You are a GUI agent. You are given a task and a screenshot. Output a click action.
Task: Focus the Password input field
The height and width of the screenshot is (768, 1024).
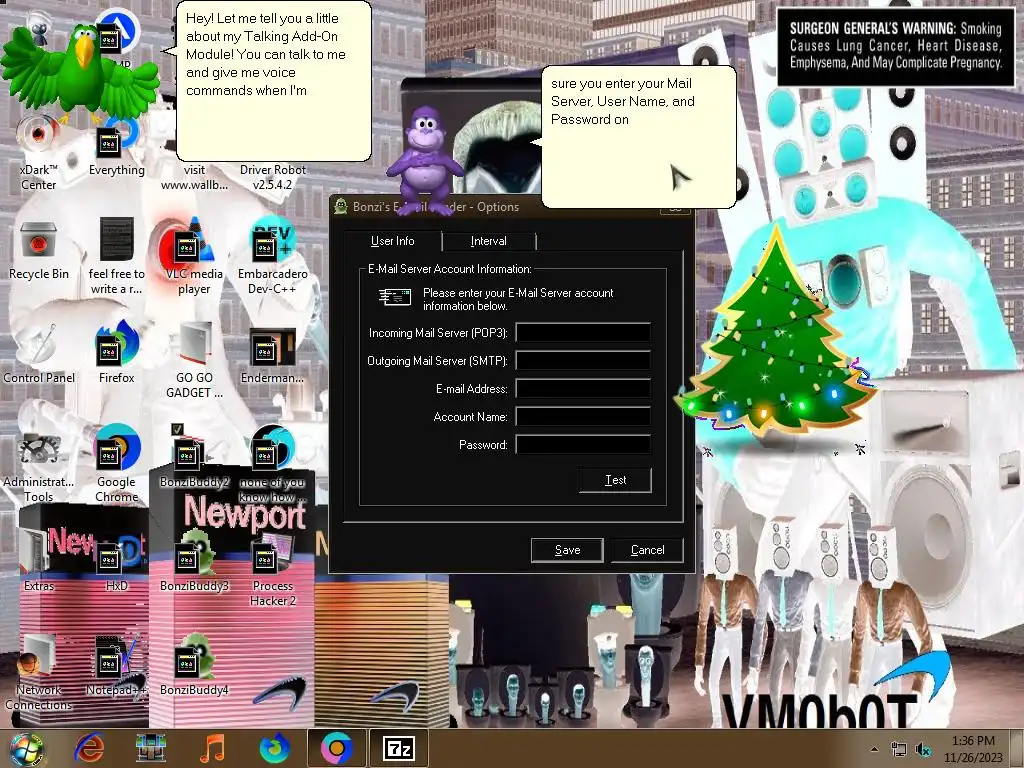click(x=583, y=445)
